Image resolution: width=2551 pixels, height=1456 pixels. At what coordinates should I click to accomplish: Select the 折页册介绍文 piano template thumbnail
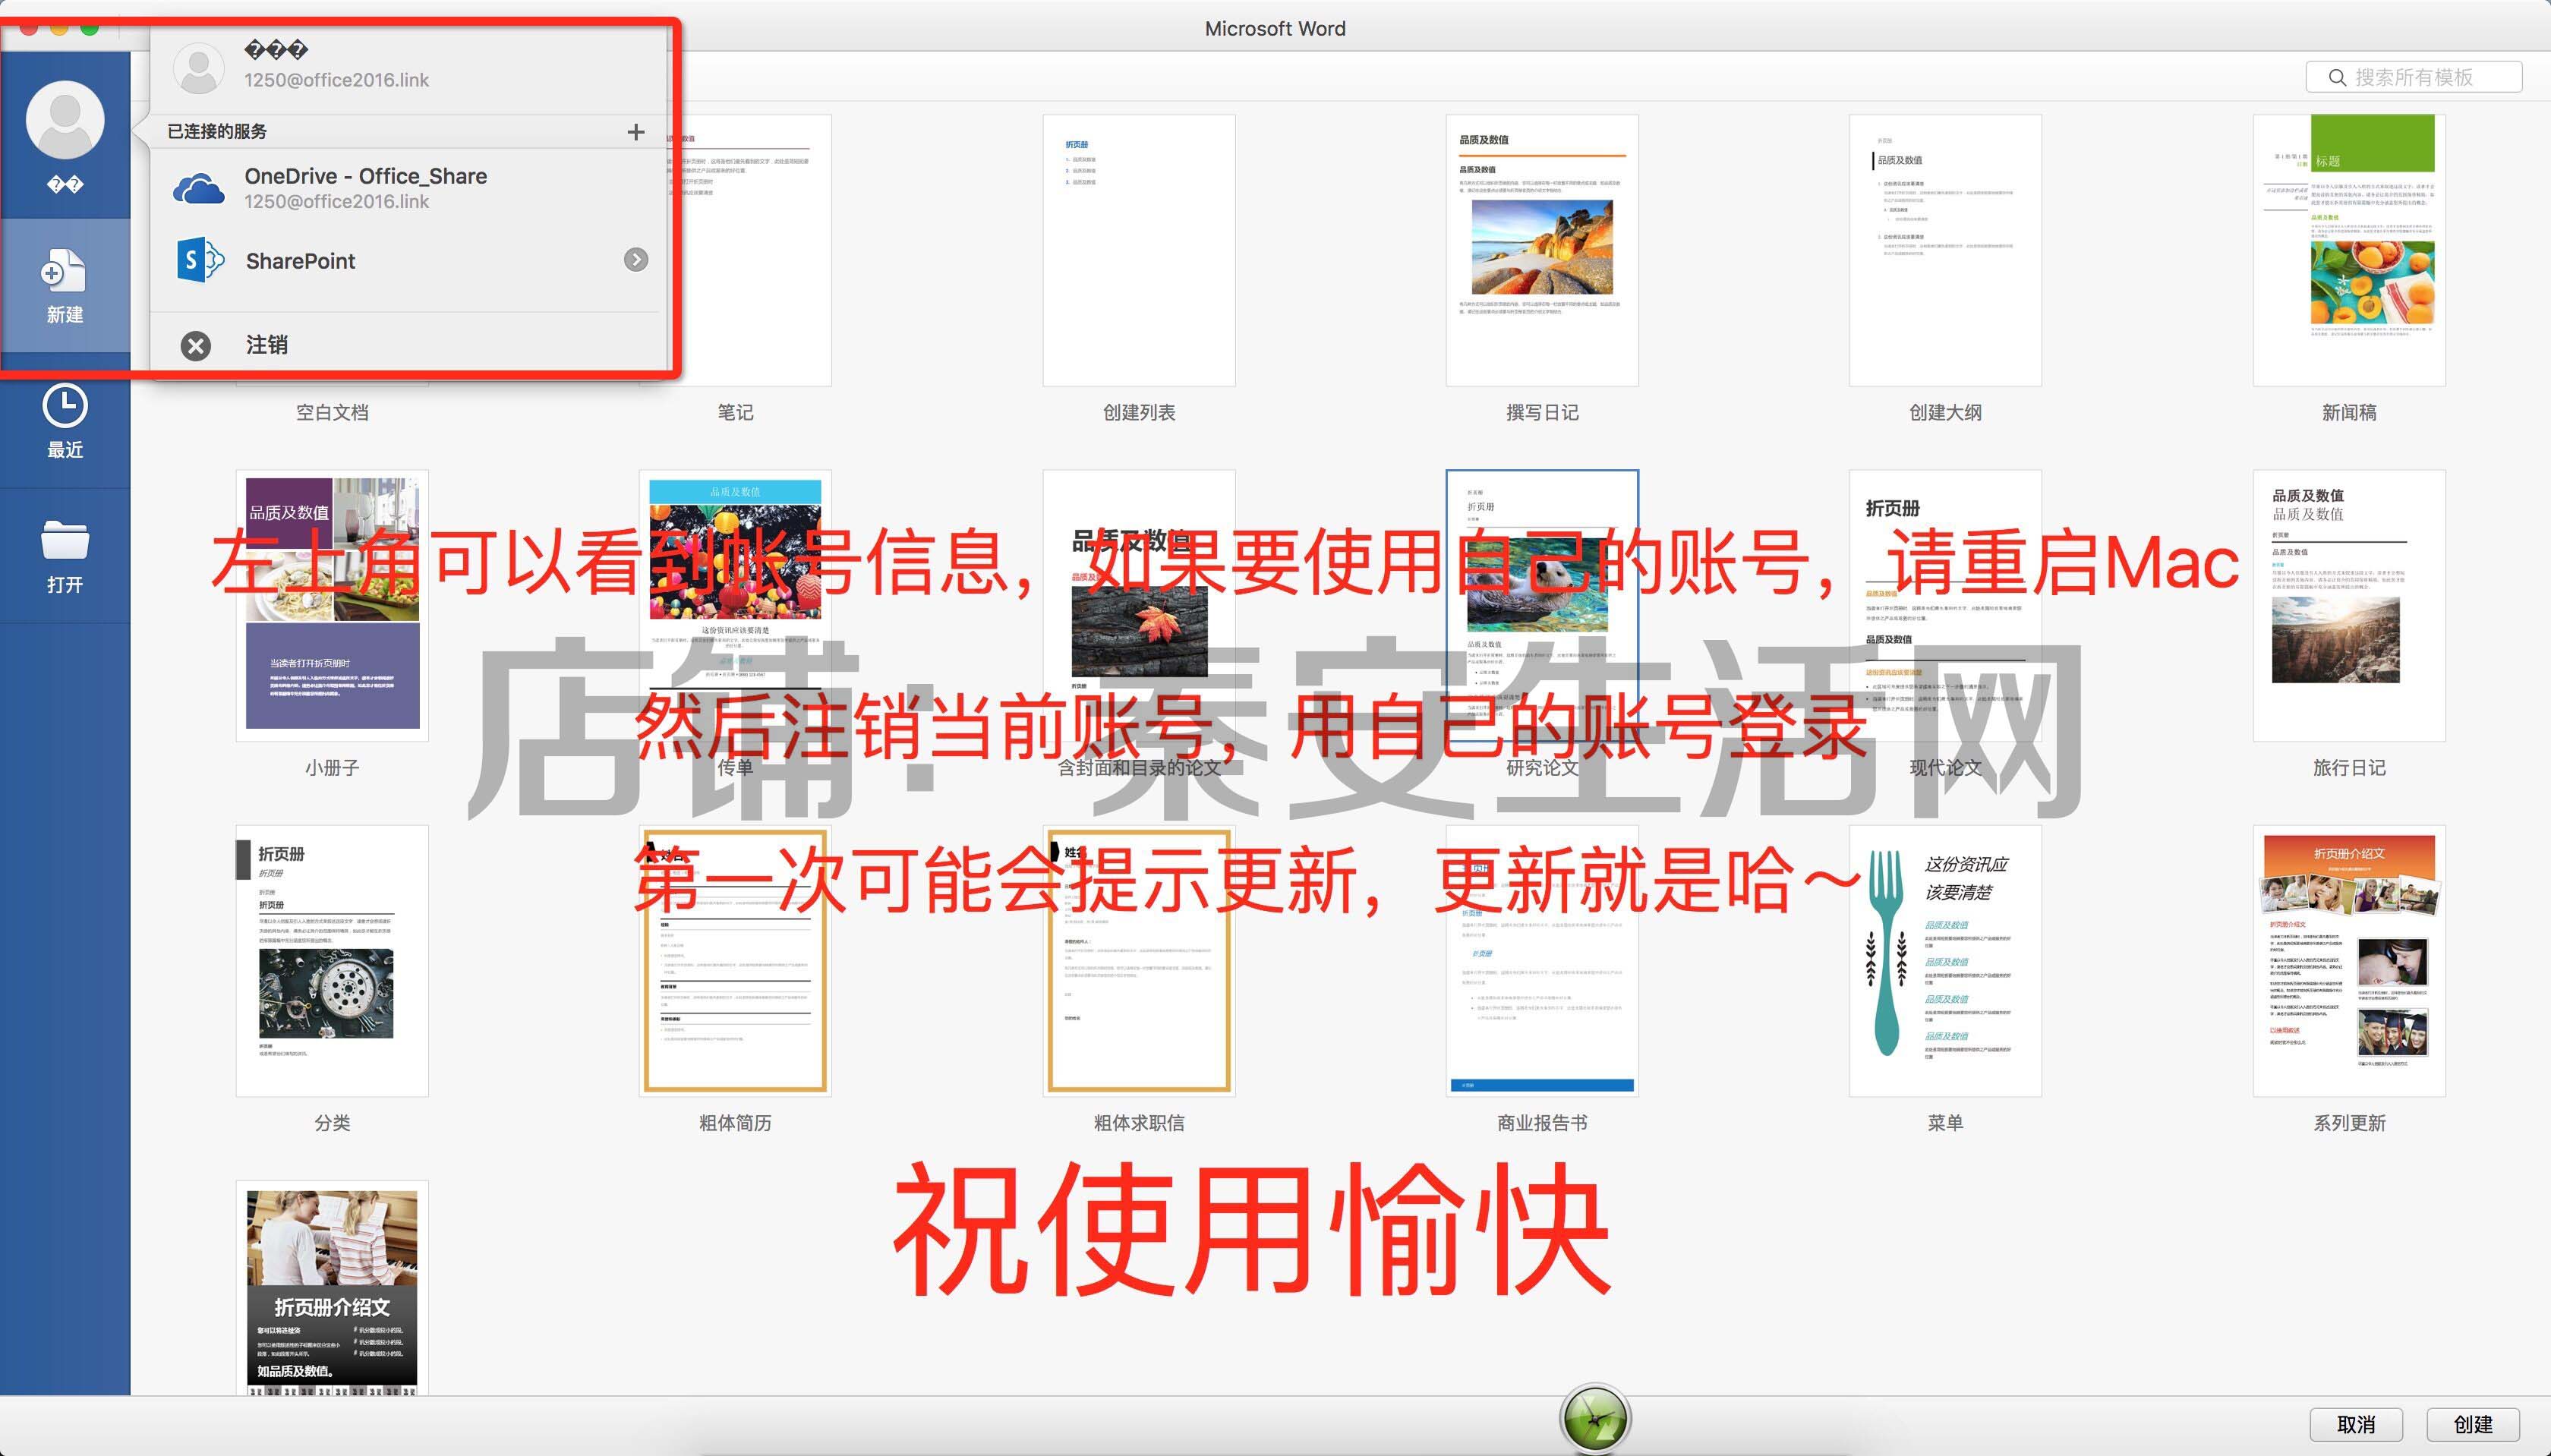332,1288
